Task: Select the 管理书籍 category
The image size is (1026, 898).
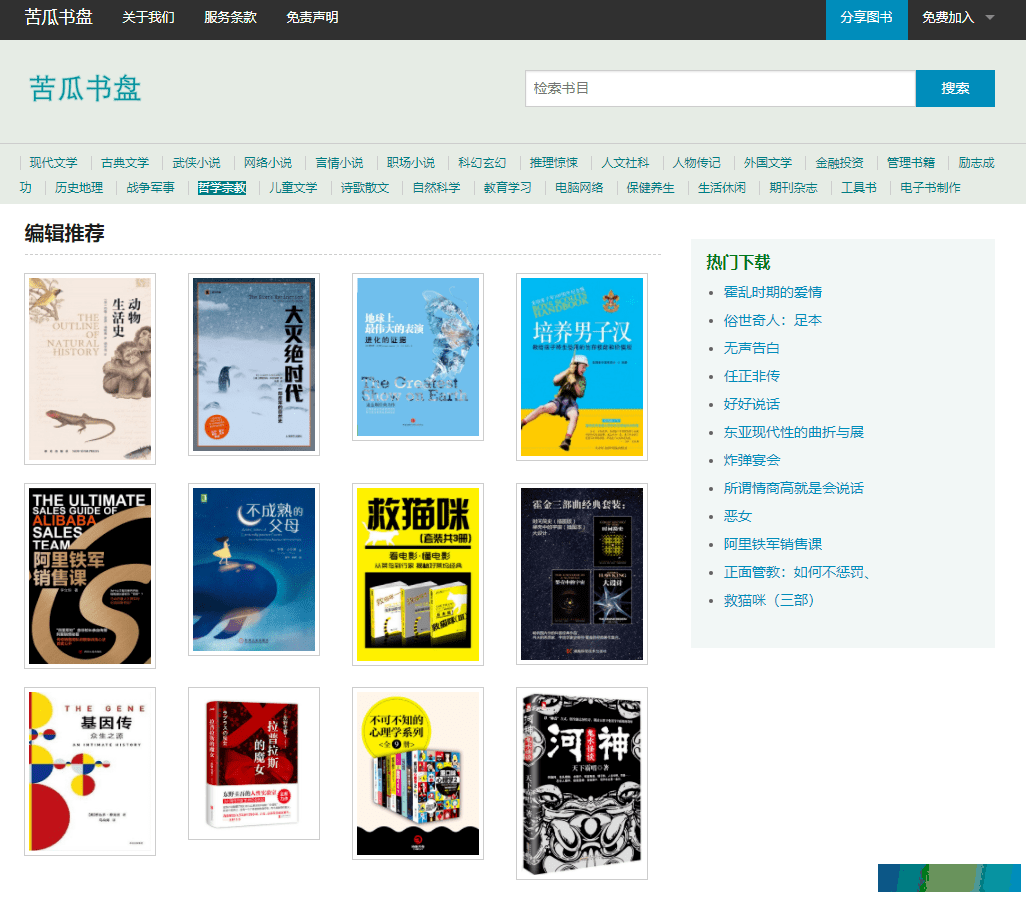Action: (x=911, y=163)
